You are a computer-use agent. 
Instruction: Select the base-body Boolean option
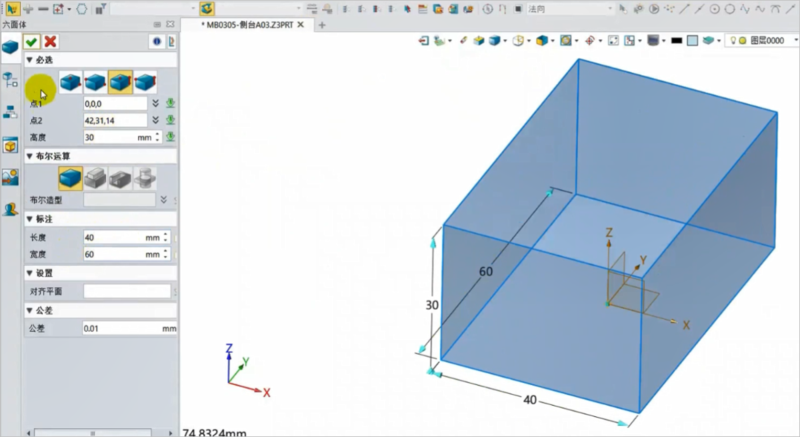point(71,178)
